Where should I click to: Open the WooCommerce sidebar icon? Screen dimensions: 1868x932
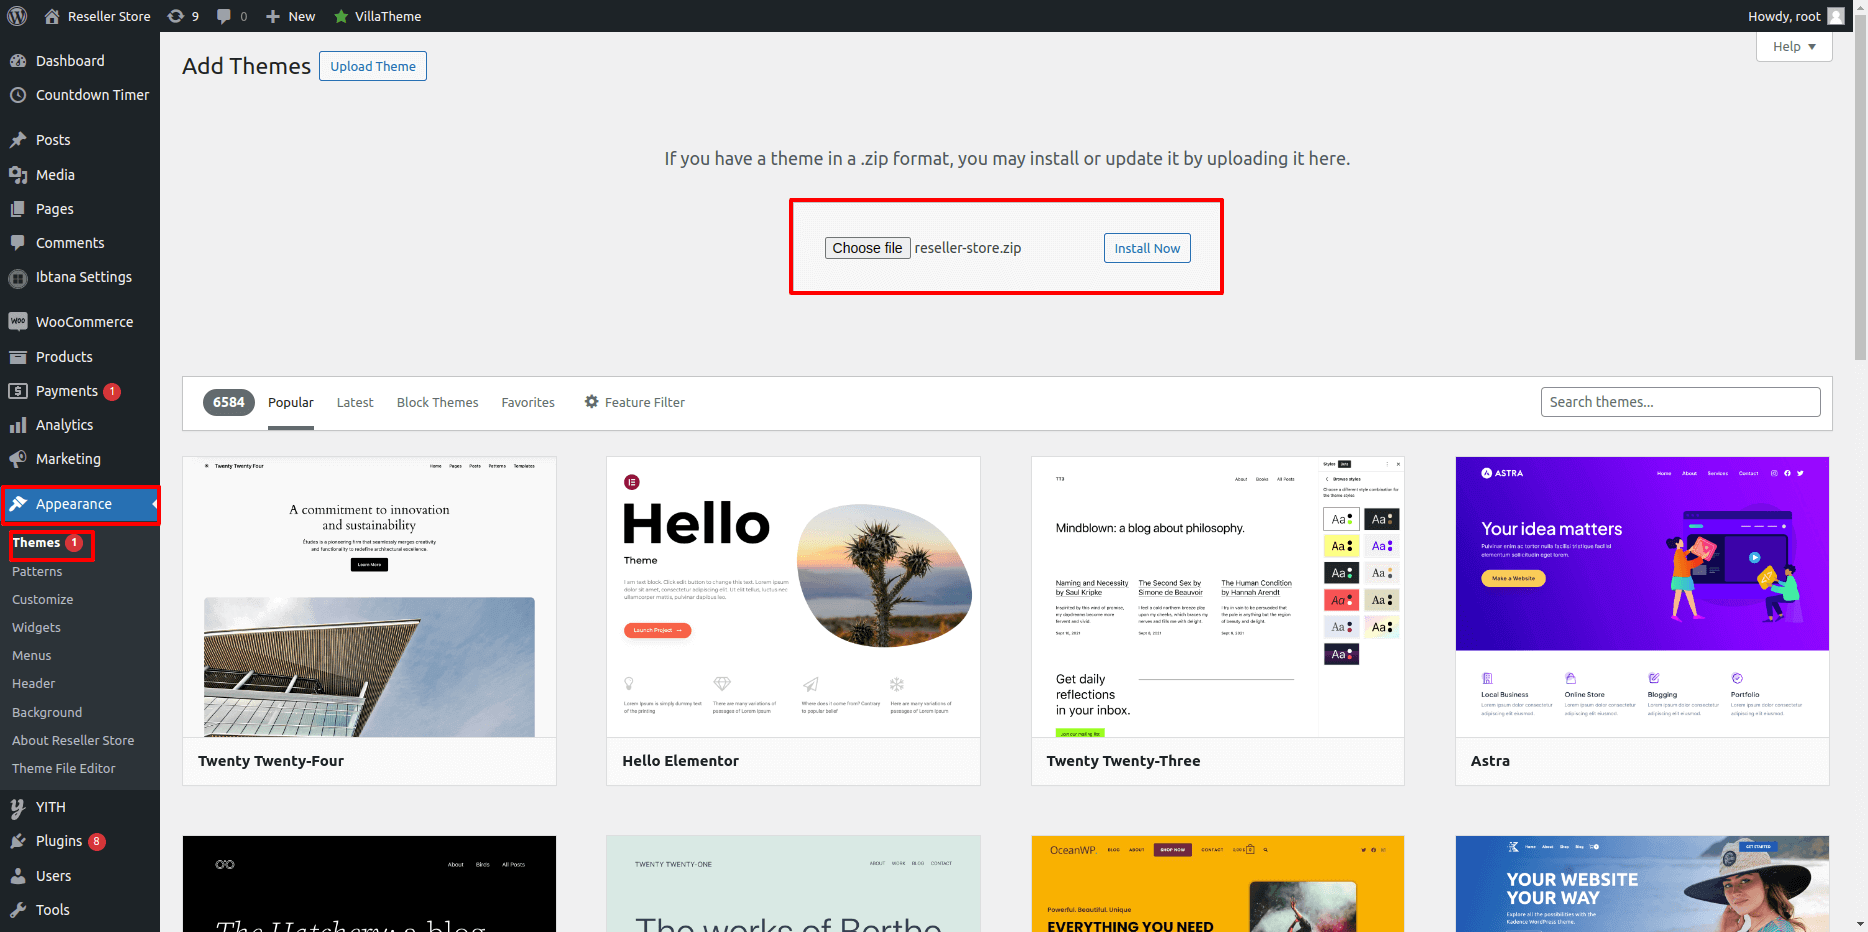pos(18,322)
